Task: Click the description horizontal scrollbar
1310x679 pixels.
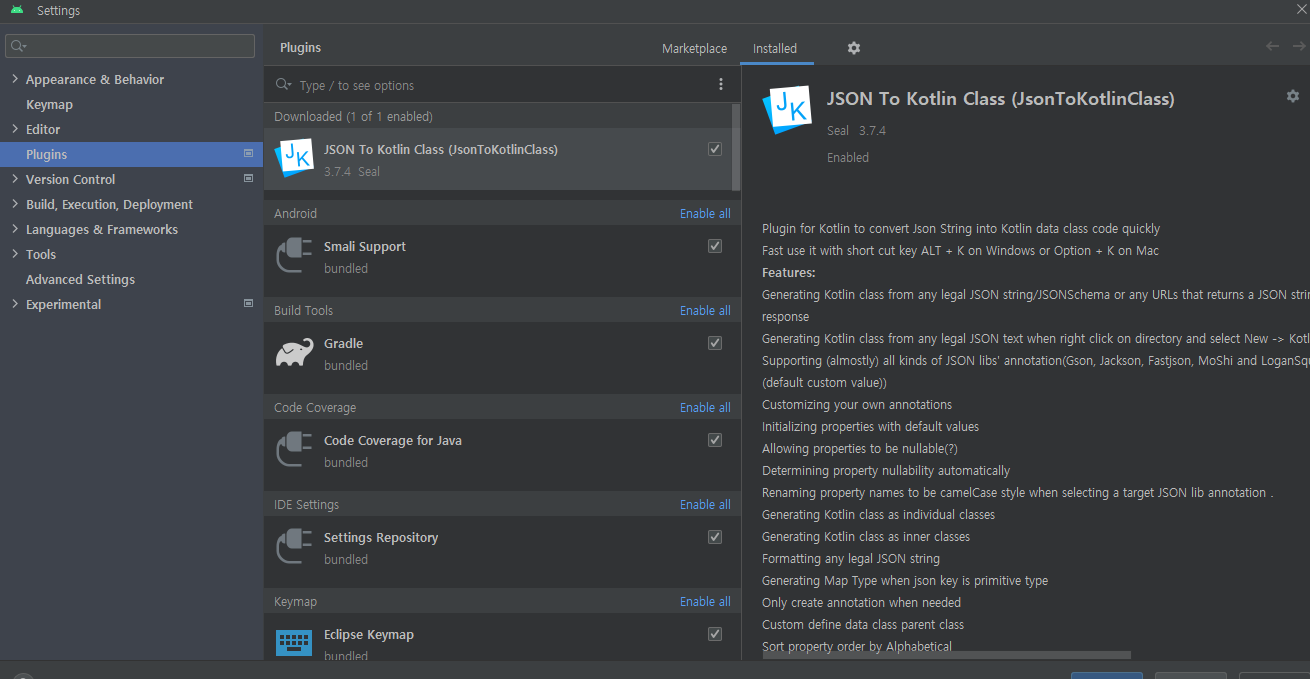Action: (x=947, y=655)
